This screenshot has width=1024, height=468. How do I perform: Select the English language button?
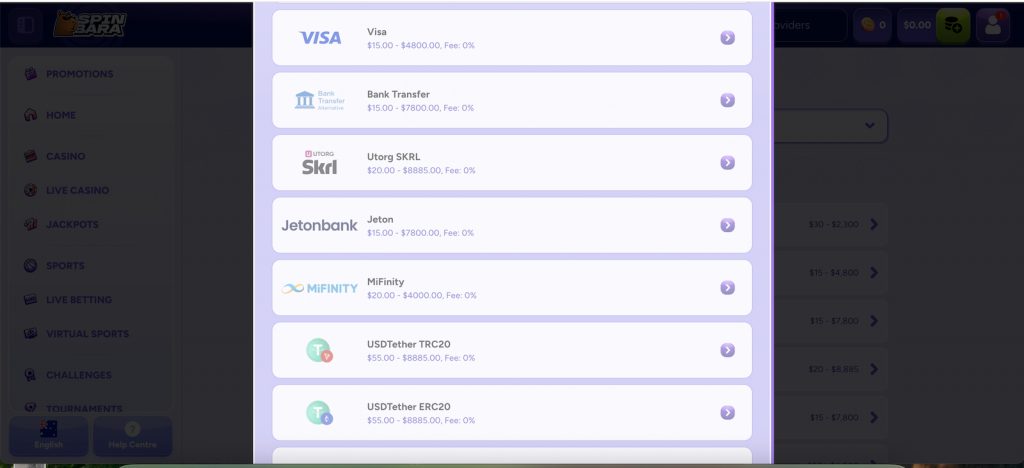(x=48, y=436)
